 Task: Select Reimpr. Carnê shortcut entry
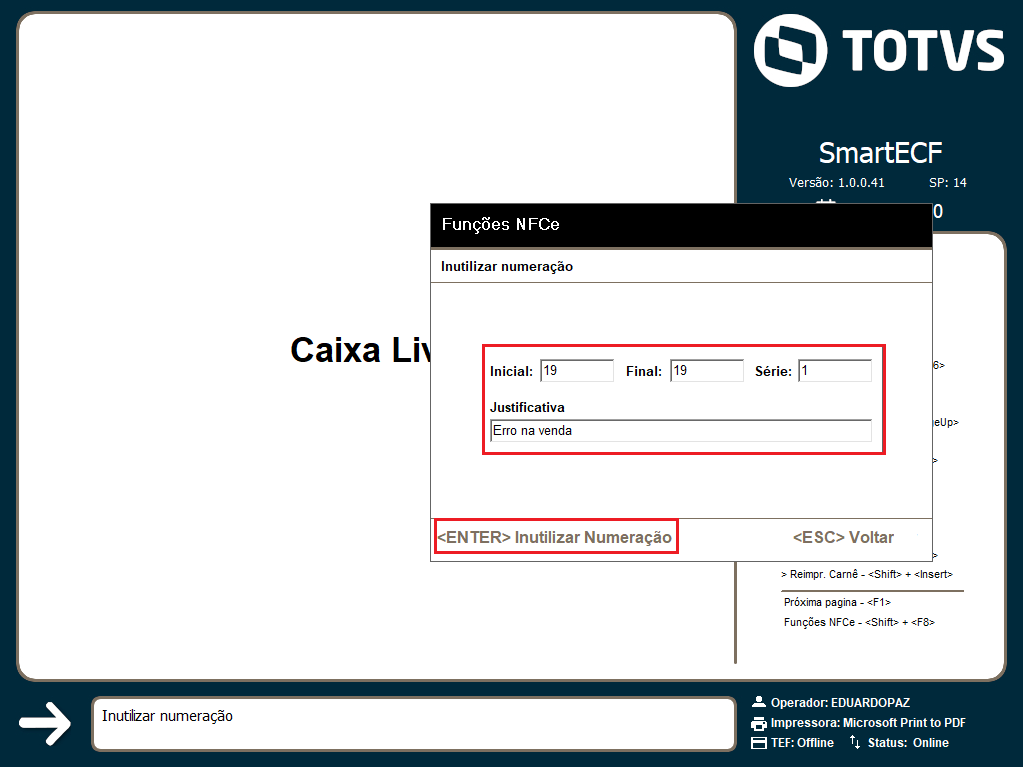[x=867, y=575]
